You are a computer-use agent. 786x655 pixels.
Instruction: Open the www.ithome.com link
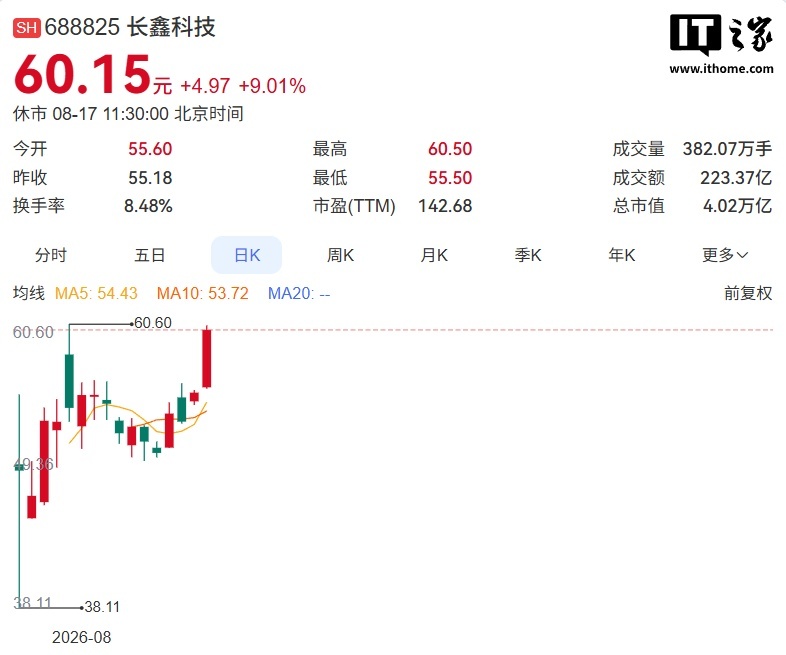coord(721,68)
